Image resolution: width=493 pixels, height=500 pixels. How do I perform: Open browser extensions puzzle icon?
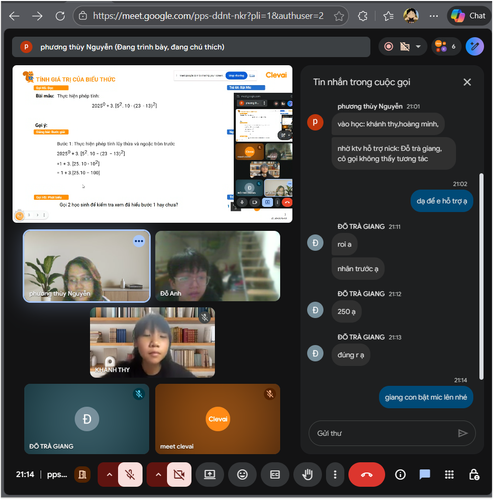[363, 16]
